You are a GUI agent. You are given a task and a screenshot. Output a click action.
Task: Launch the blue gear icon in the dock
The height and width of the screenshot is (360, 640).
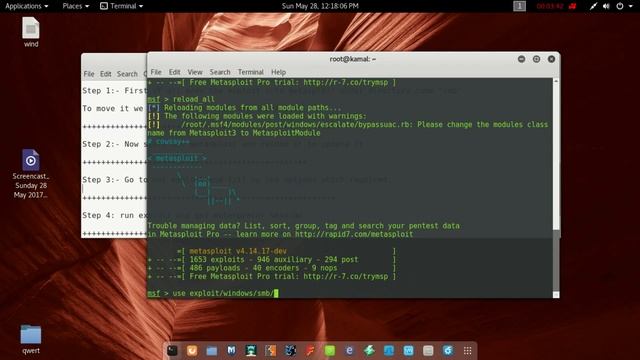click(448, 351)
